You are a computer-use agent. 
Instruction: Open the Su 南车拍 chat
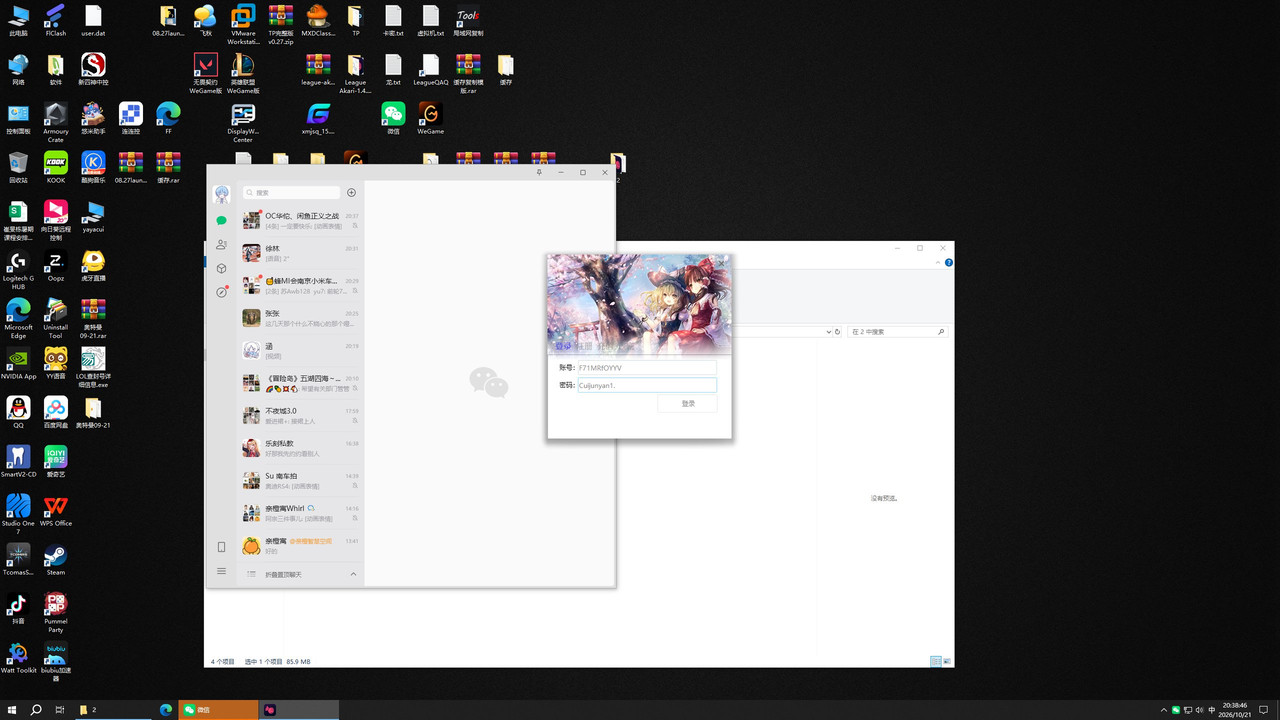coord(300,480)
